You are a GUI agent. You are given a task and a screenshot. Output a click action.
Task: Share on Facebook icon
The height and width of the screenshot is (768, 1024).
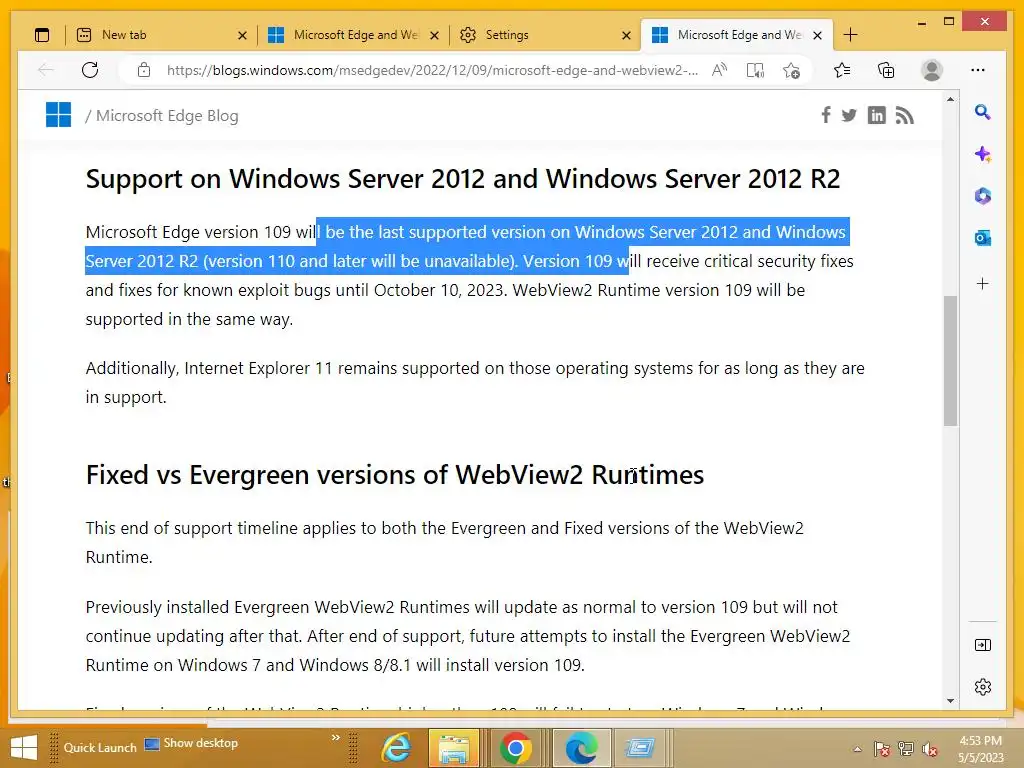pos(826,116)
